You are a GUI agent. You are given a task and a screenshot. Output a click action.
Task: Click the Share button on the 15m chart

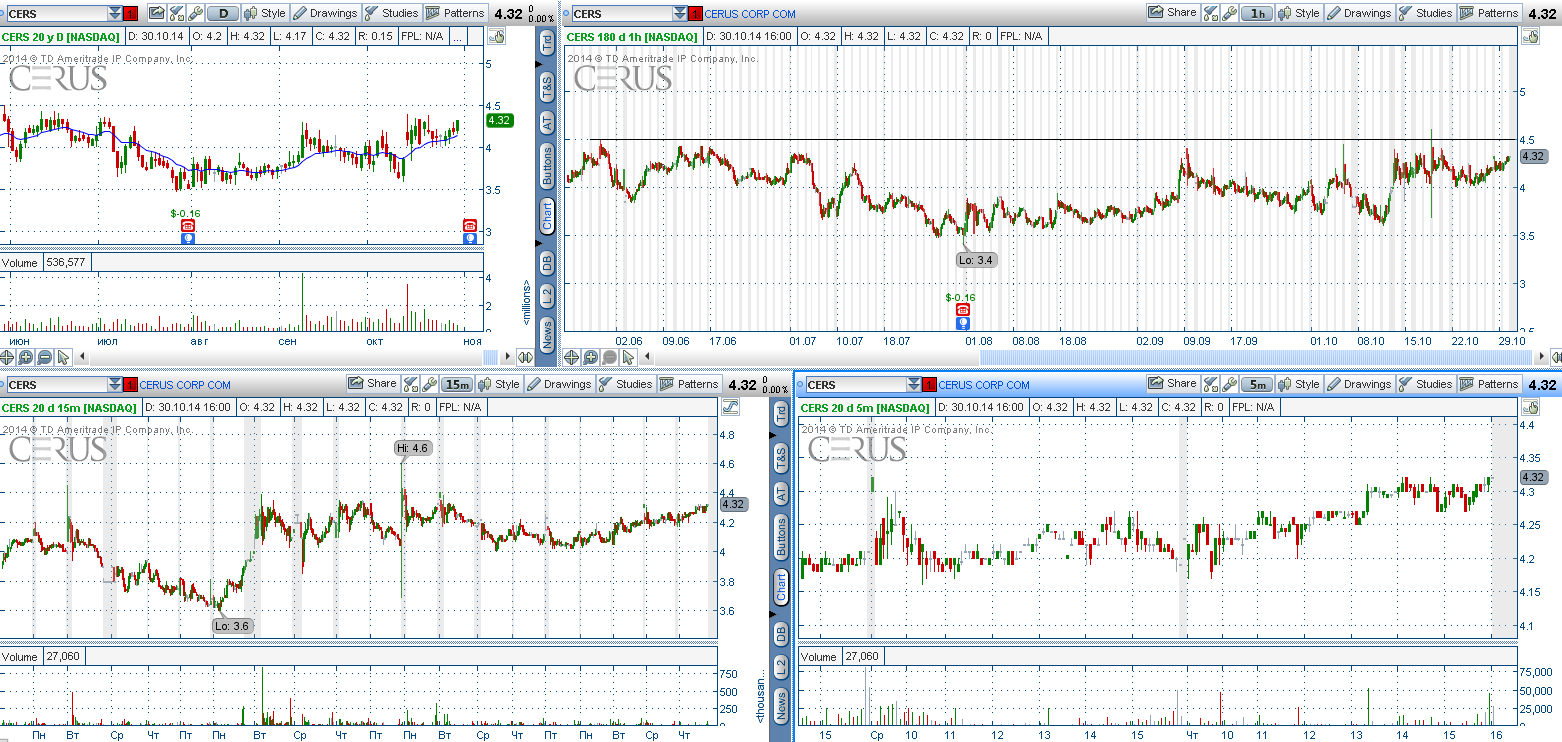tap(372, 383)
